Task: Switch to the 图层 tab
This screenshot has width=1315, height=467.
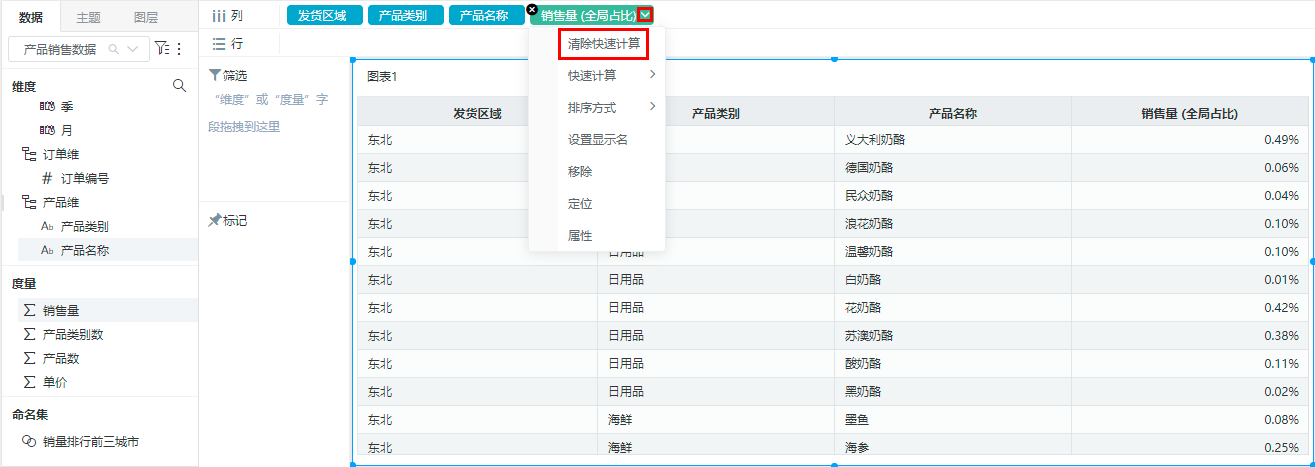Action: [145, 17]
